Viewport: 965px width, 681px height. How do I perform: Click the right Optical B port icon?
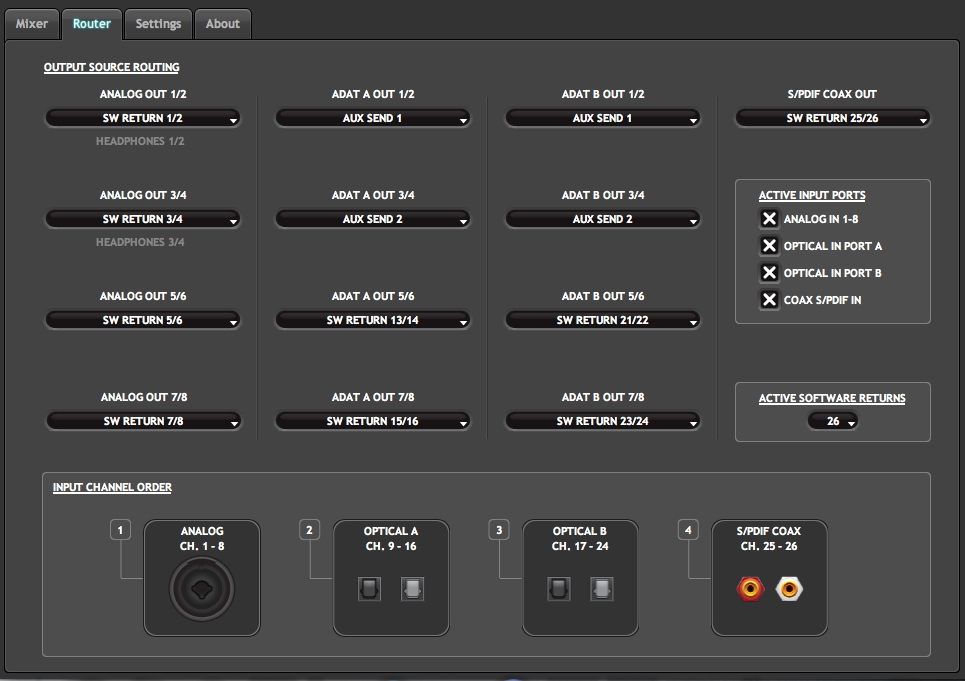pyautogui.click(x=602, y=589)
